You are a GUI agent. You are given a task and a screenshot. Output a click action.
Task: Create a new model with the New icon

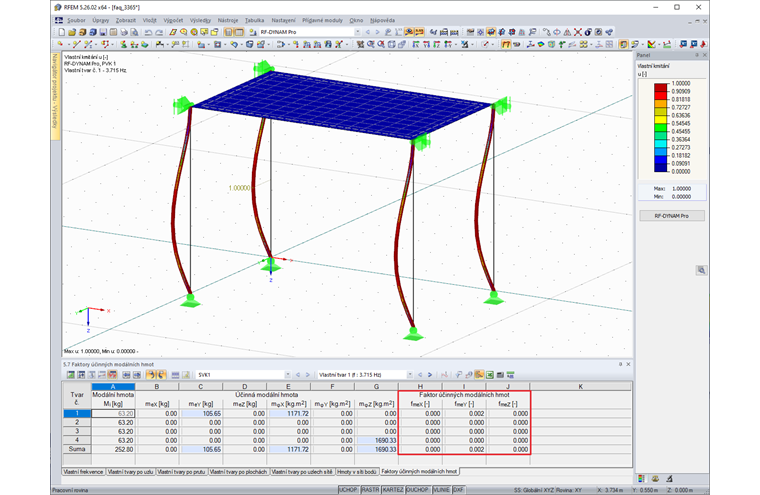(62, 32)
